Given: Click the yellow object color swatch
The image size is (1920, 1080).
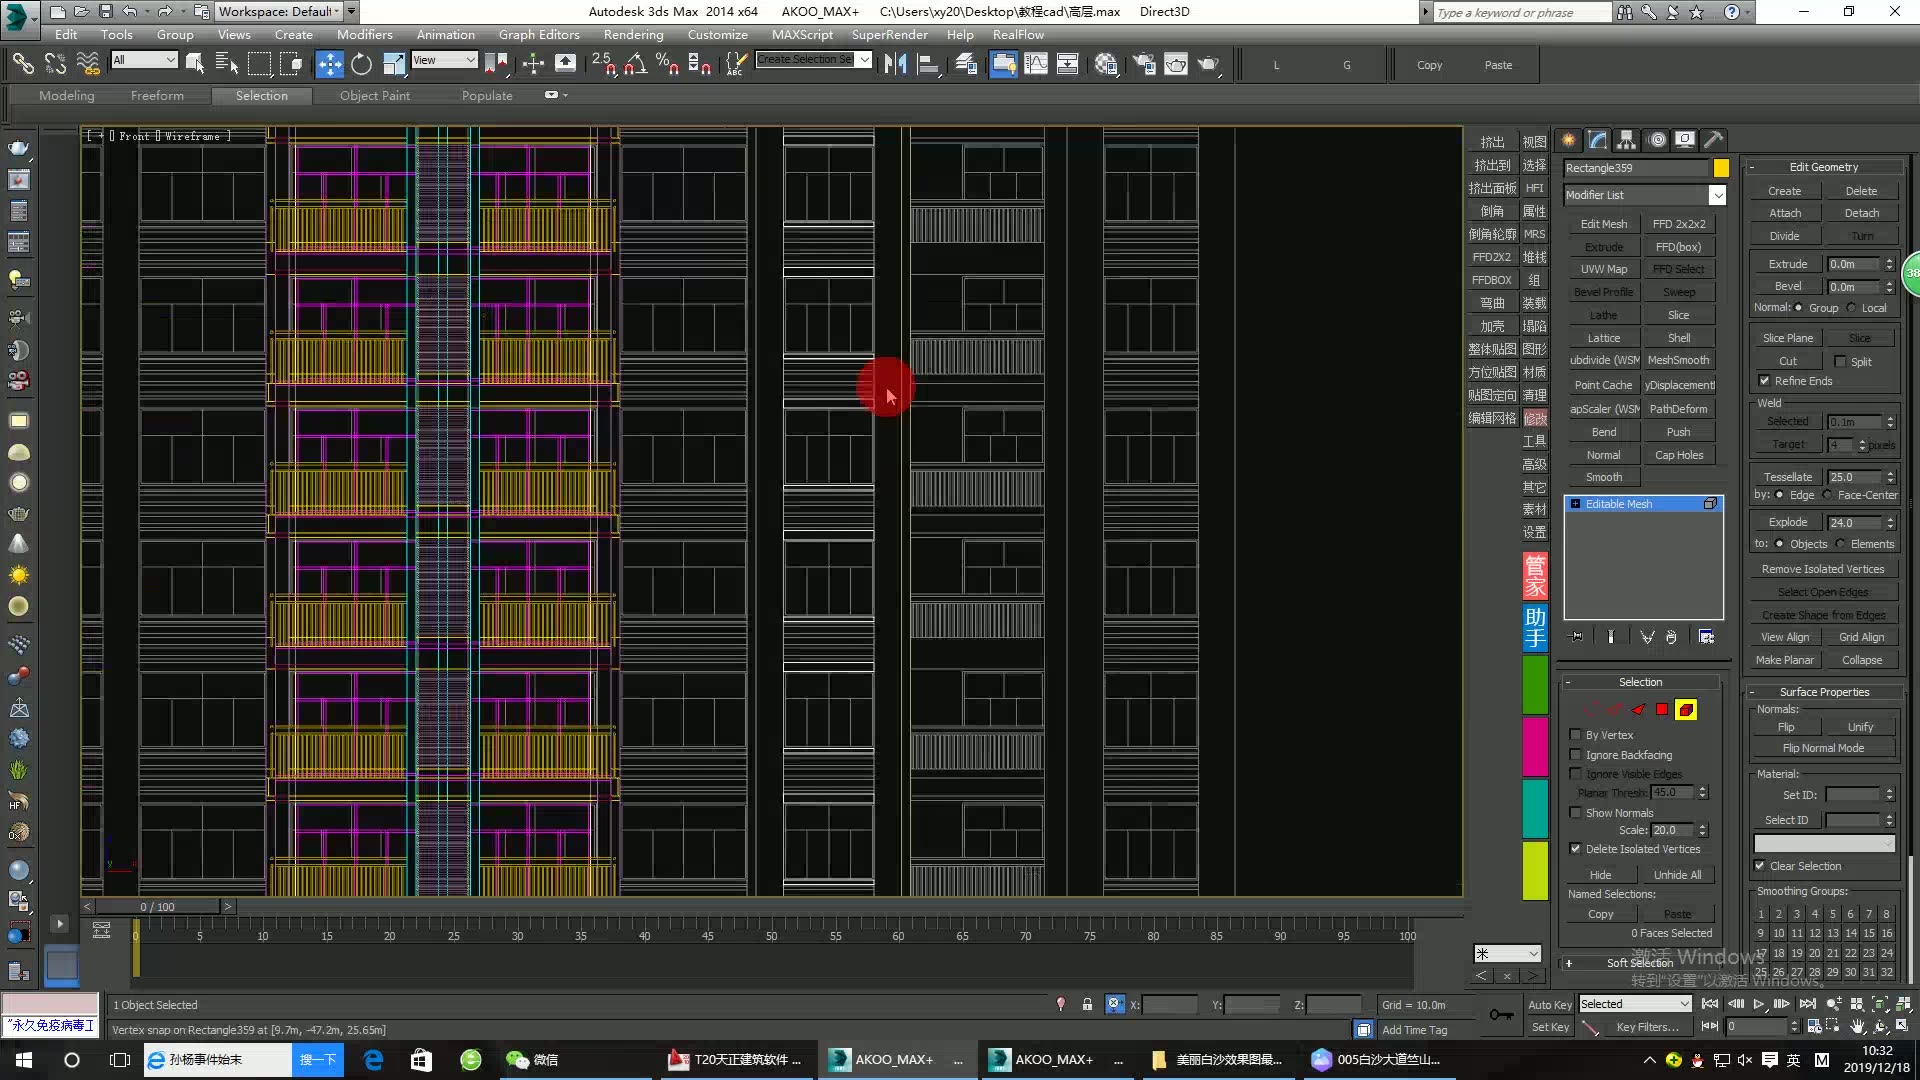Looking at the screenshot, I should point(1721,168).
